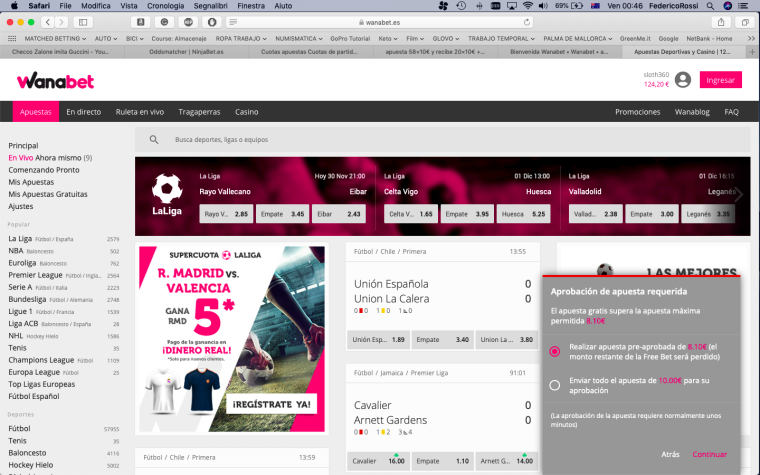Click the Wanabet logo
This screenshot has width=760, height=475.
tap(55, 80)
